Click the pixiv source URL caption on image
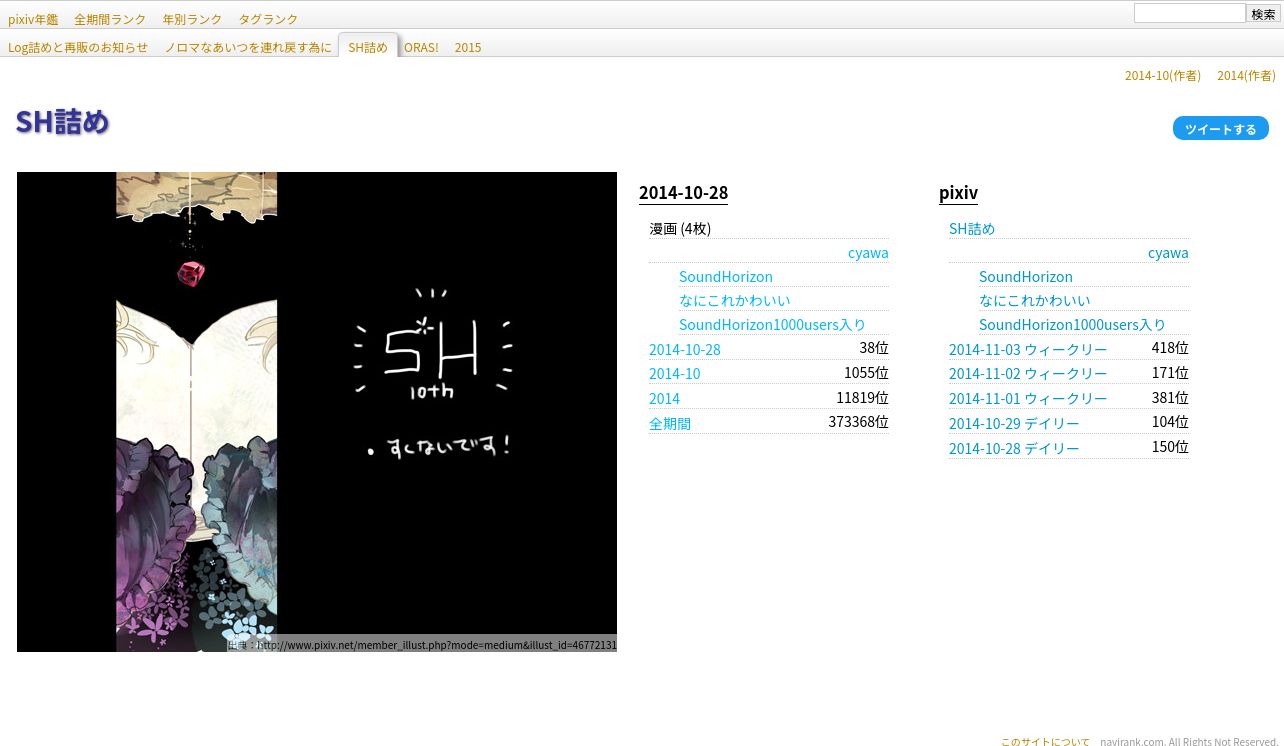Viewport: 1284px width, 746px height. (x=421, y=645)
